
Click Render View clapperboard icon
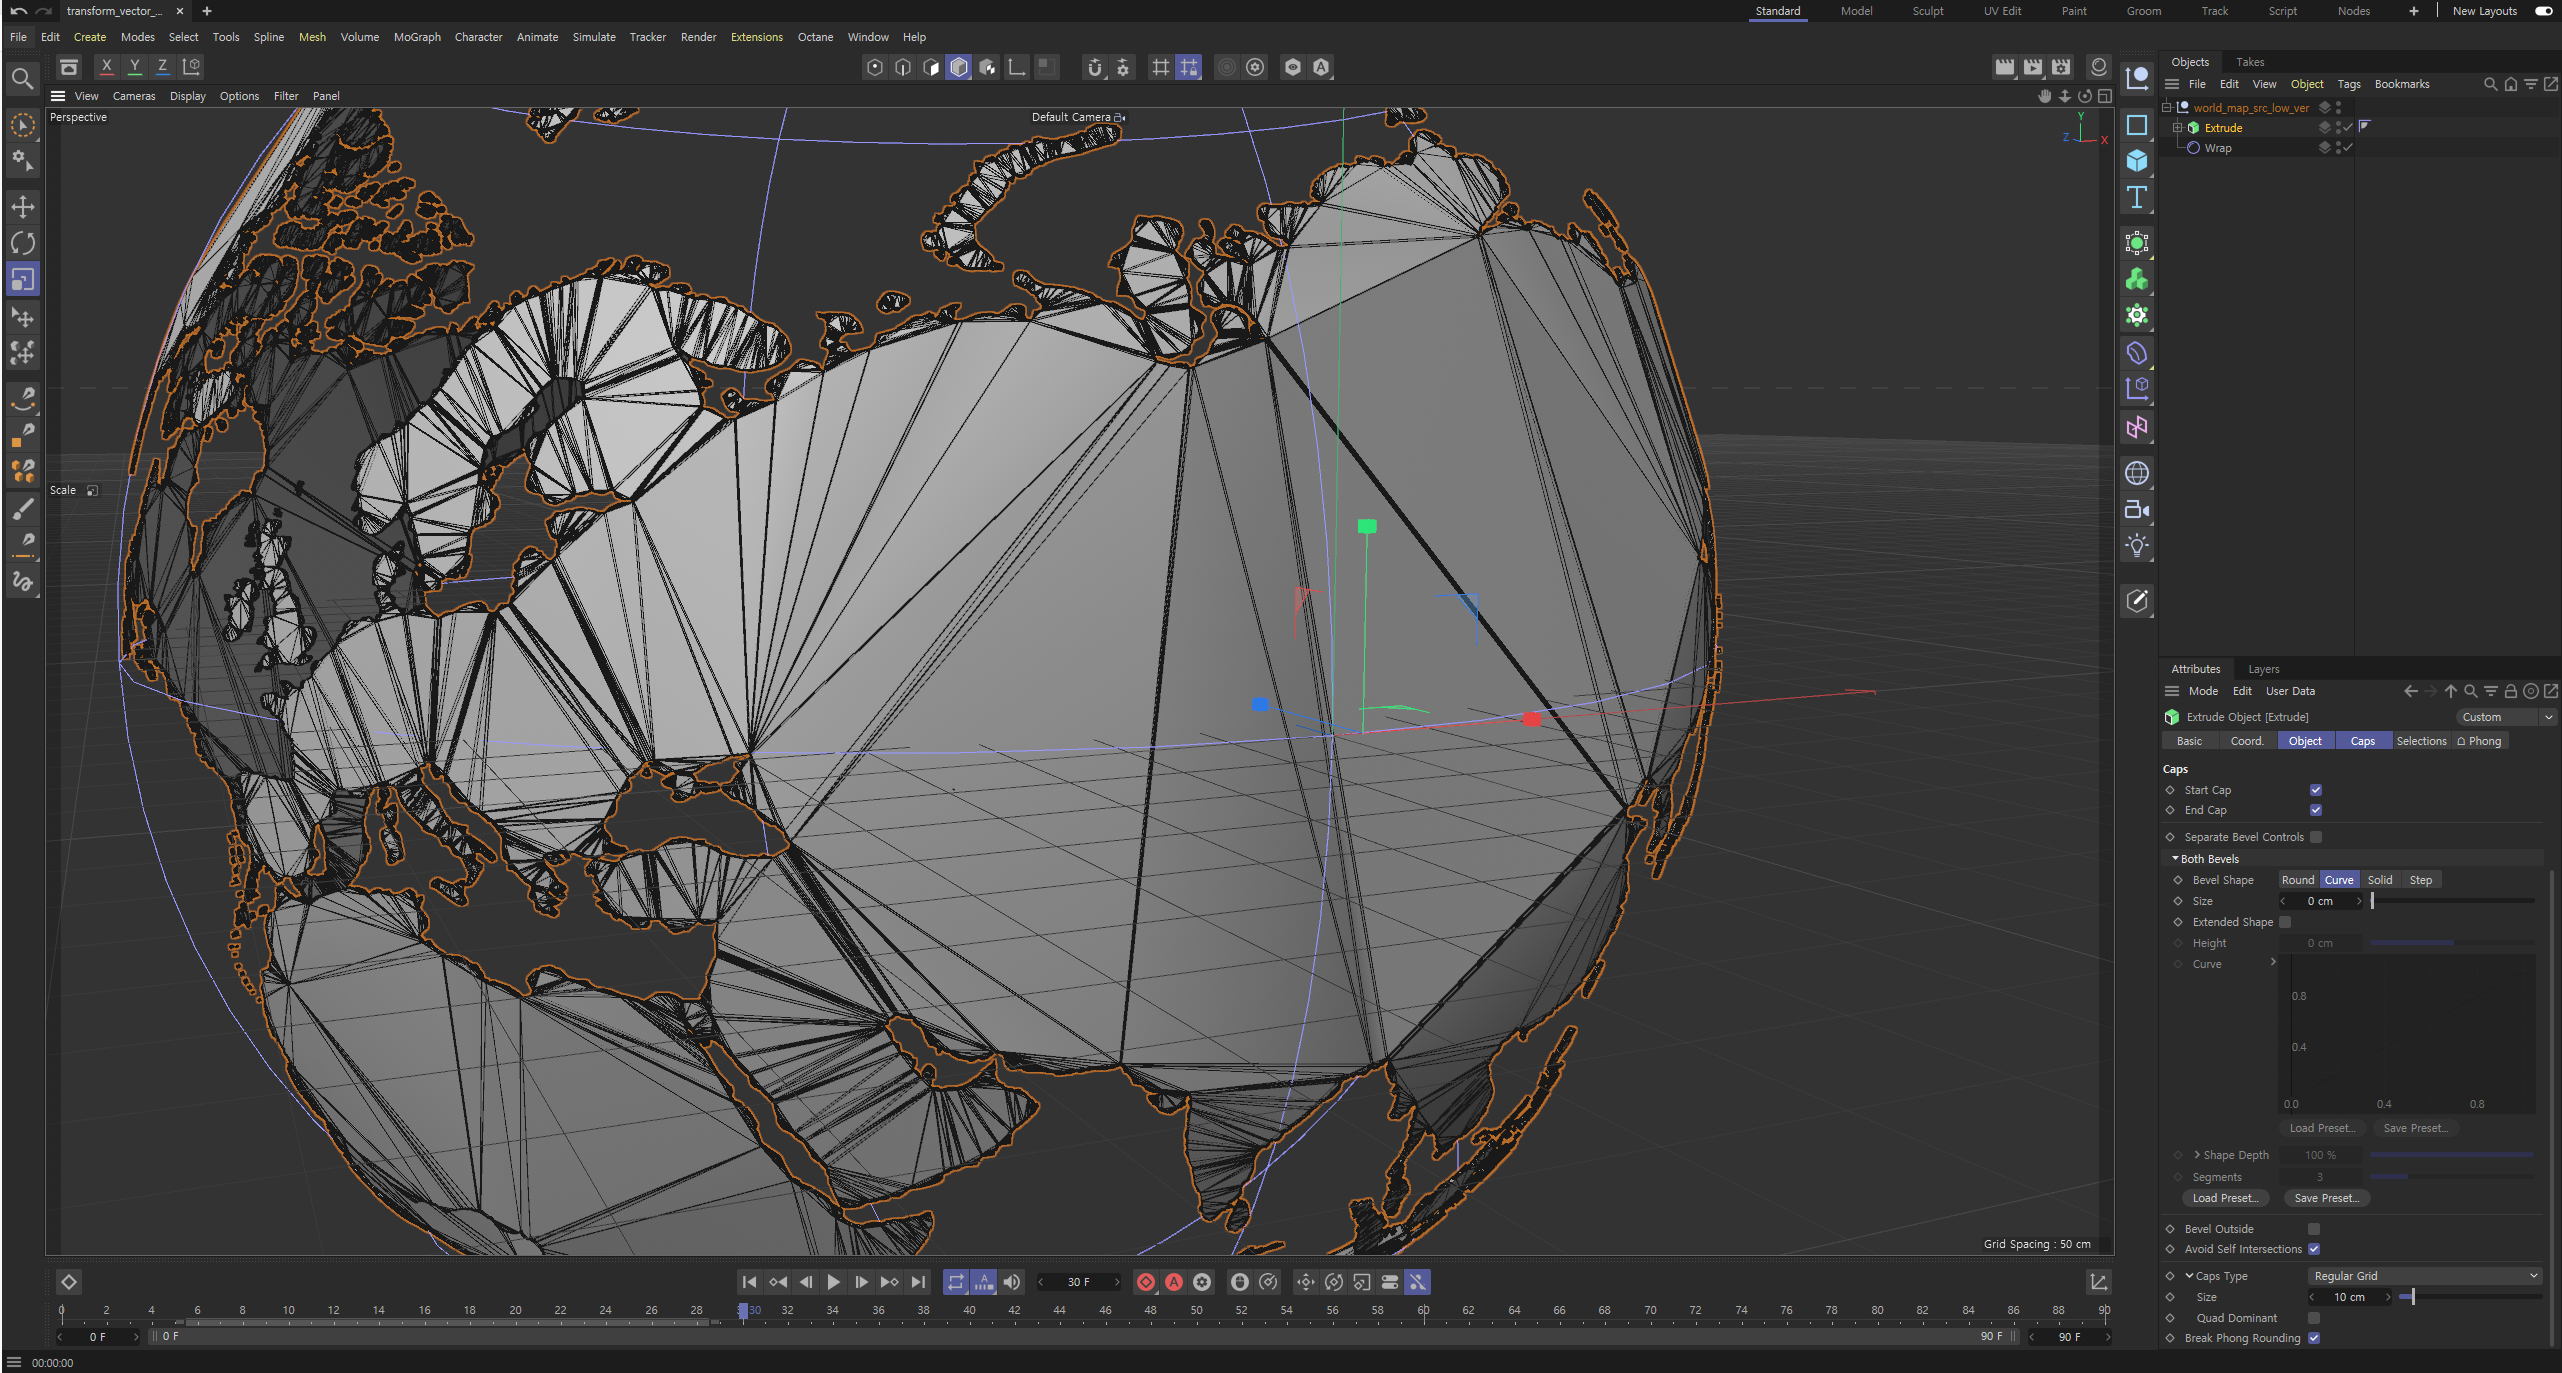(x=2004, y=67)
